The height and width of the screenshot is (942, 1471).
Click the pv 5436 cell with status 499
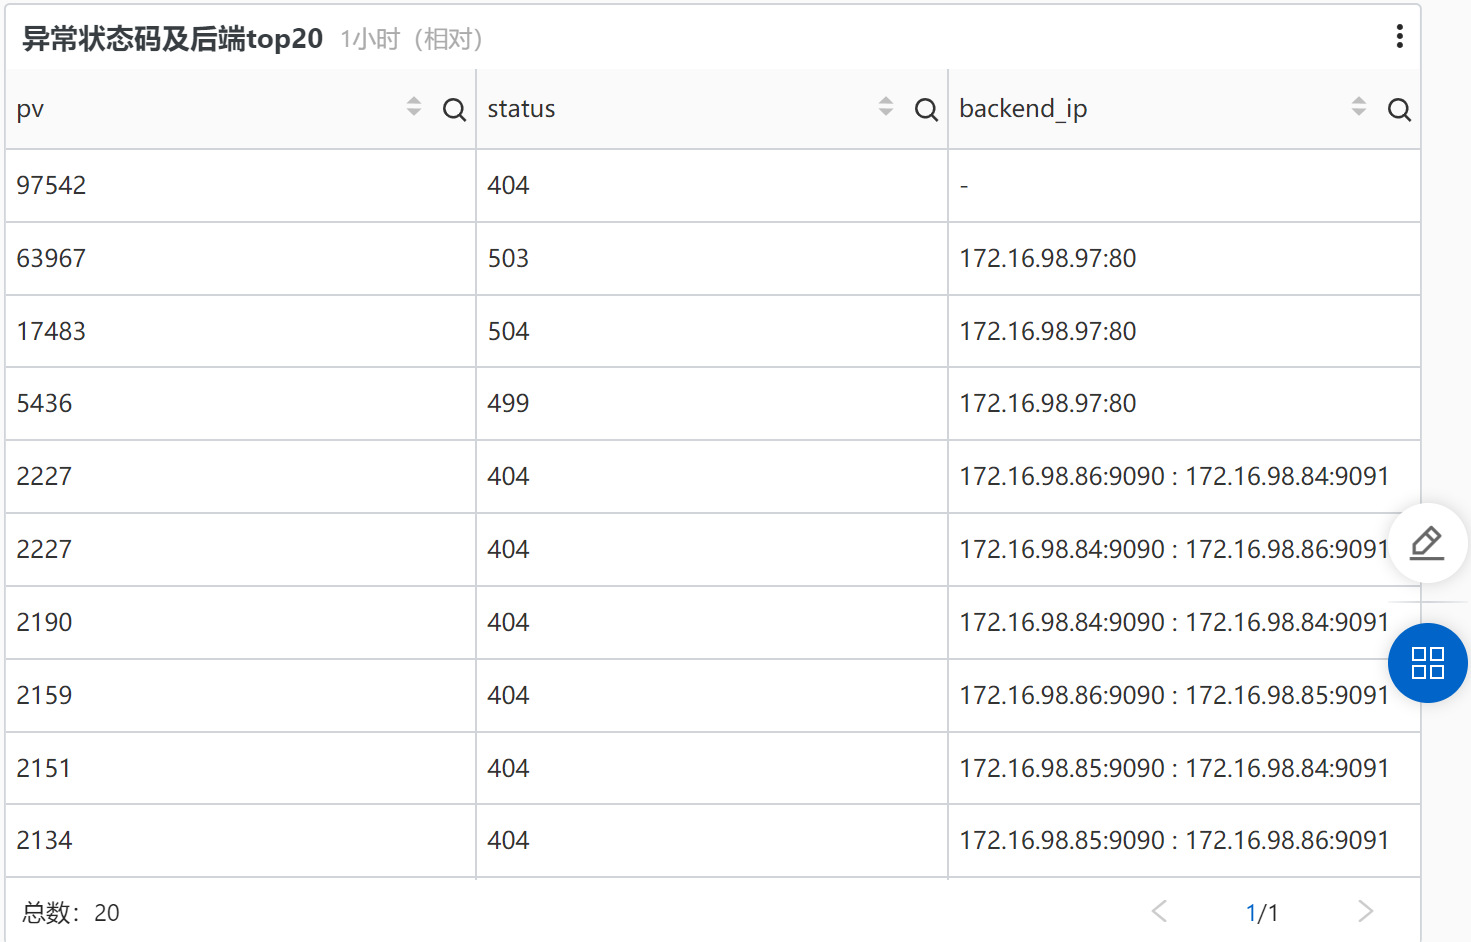click(45, 404)
